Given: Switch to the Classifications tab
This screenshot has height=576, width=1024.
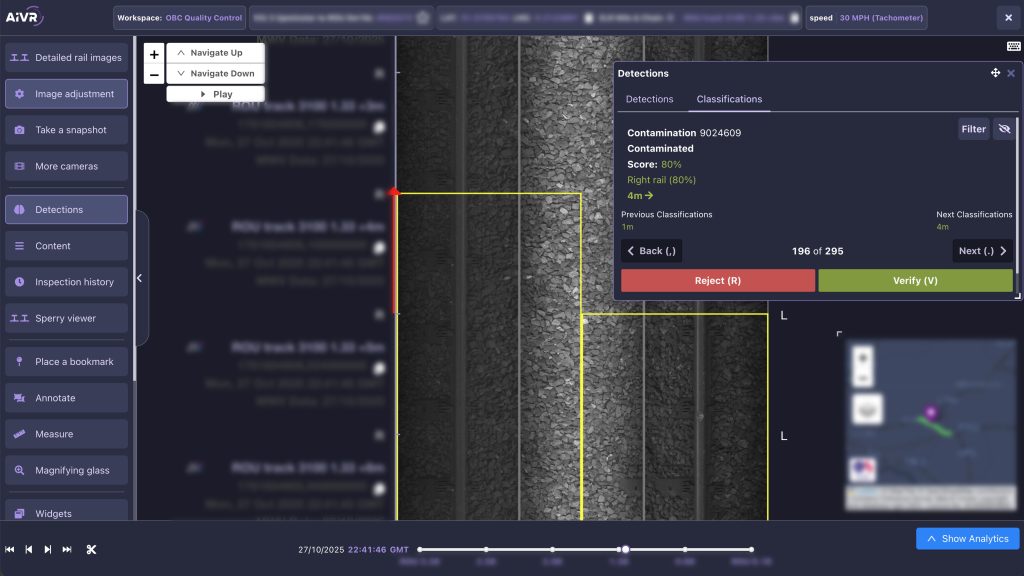Looking at the screenshot, I should (729, 99).
